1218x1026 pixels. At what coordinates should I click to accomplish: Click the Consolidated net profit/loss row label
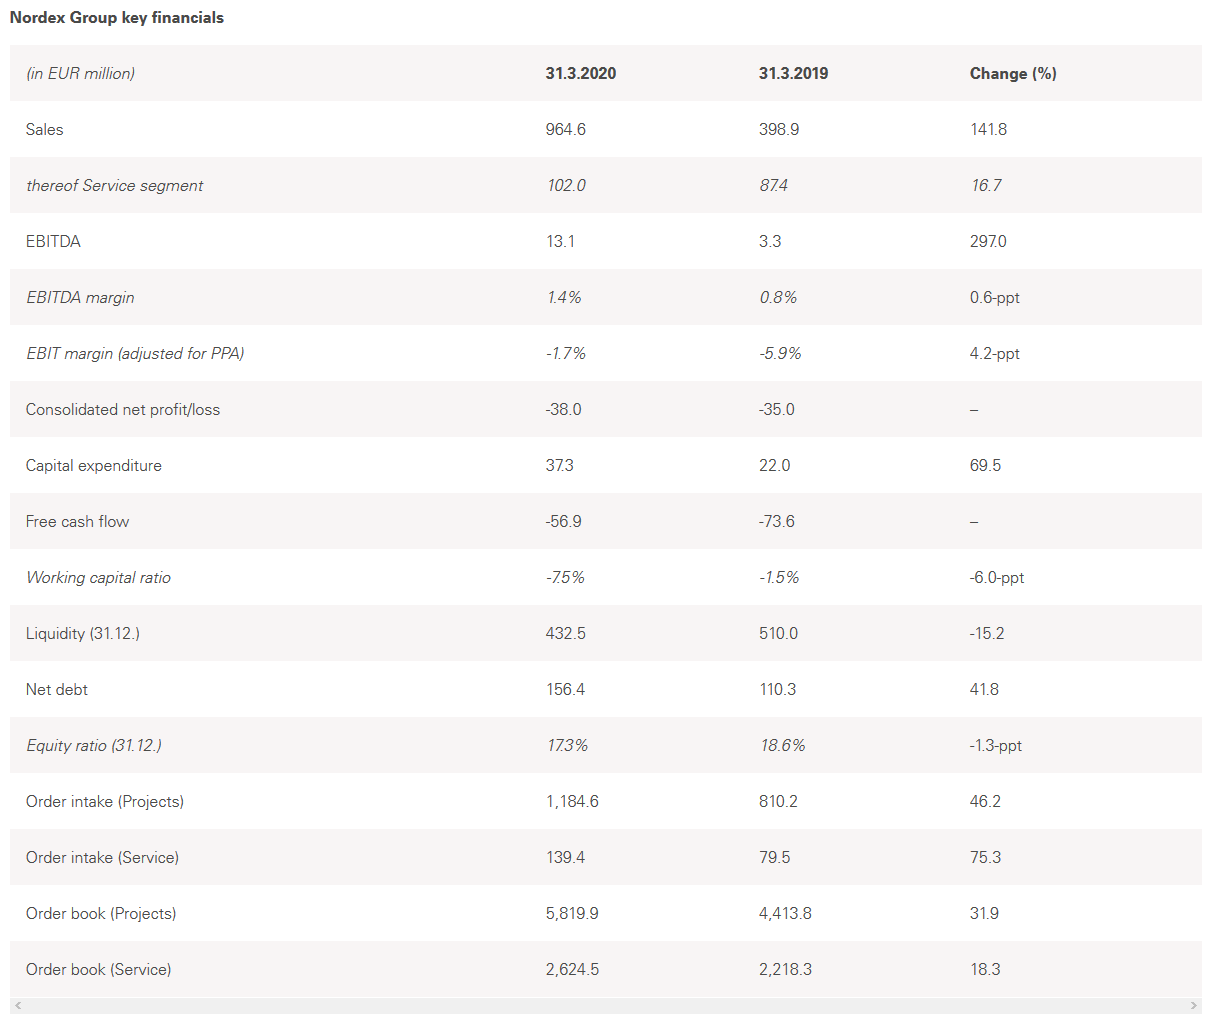pyautogui.click(x=123, y=410)
